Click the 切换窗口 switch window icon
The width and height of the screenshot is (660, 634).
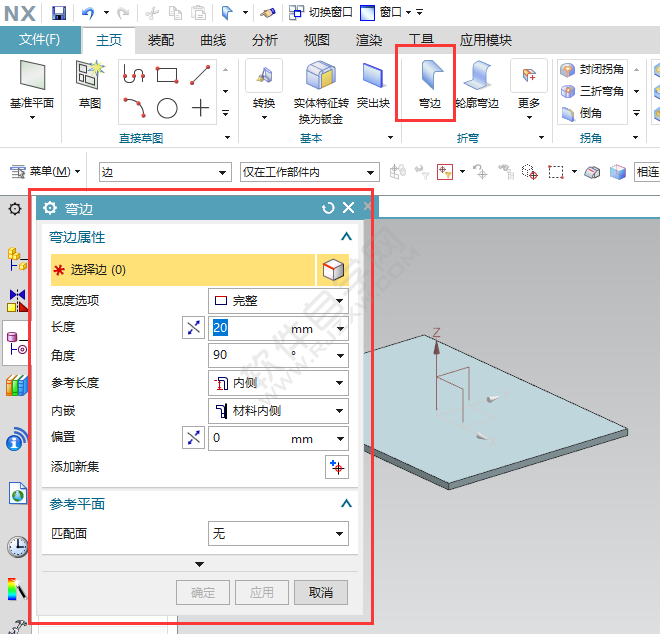coord(296,13)
